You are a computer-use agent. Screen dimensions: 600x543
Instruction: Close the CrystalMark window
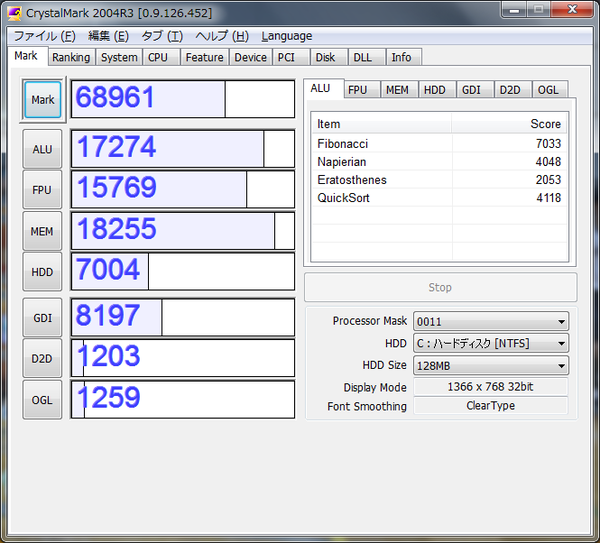572,9
